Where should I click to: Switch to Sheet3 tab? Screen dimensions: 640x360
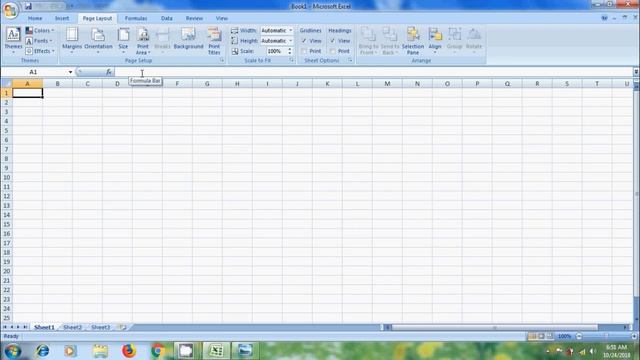click(100, 327)
